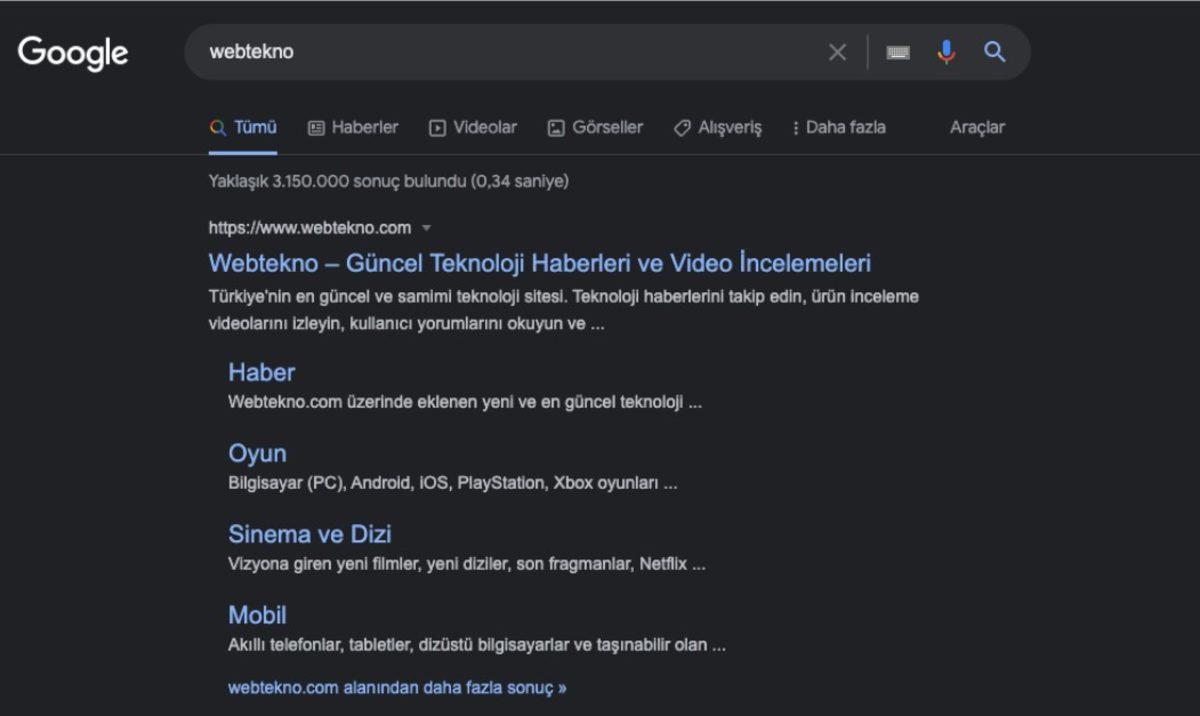Click more results from webtekno.com link
Screen dimensions: 1200x716
coord(397,687)
